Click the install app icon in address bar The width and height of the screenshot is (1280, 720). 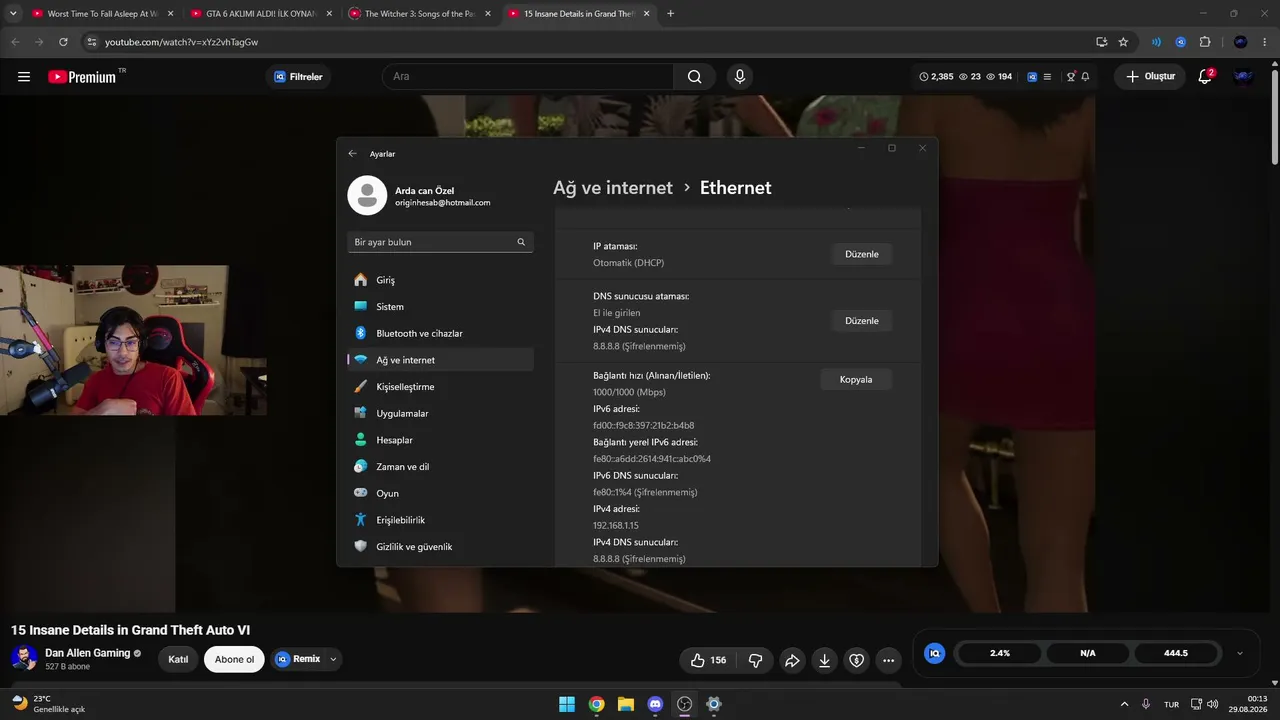tap(1101, 42)
